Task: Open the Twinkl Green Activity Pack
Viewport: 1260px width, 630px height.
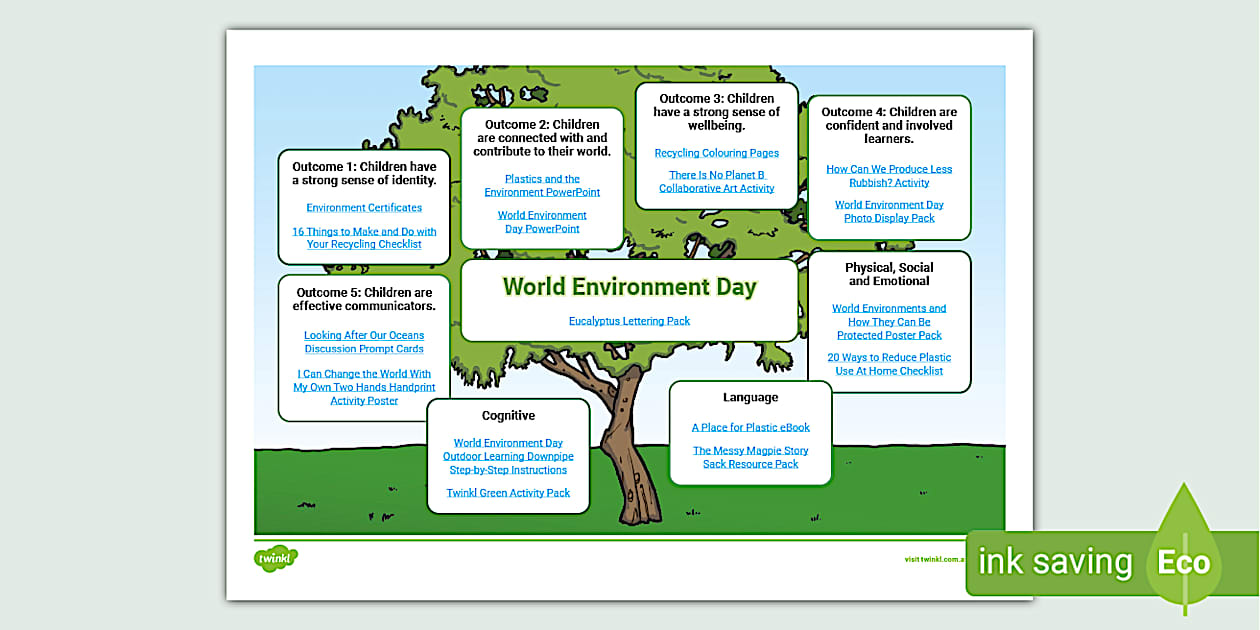Action: point(508,492)
